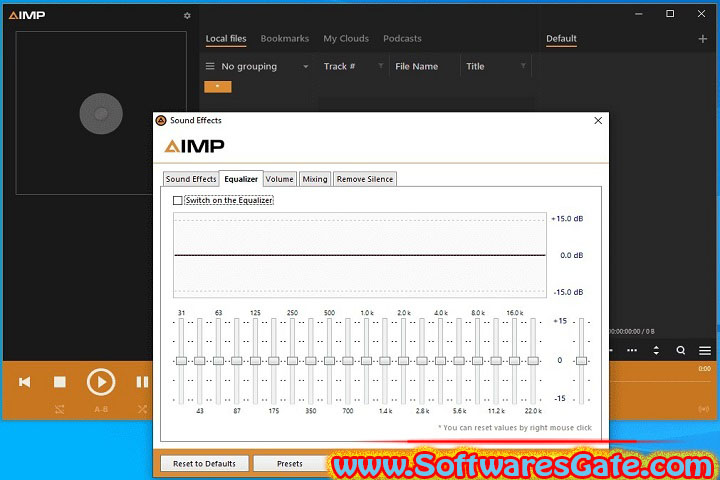Image resolution: width=720 pixels, height=480 pixels.
Task: Click the 16.0k equalizer slider handle
Action: [515, 361]
